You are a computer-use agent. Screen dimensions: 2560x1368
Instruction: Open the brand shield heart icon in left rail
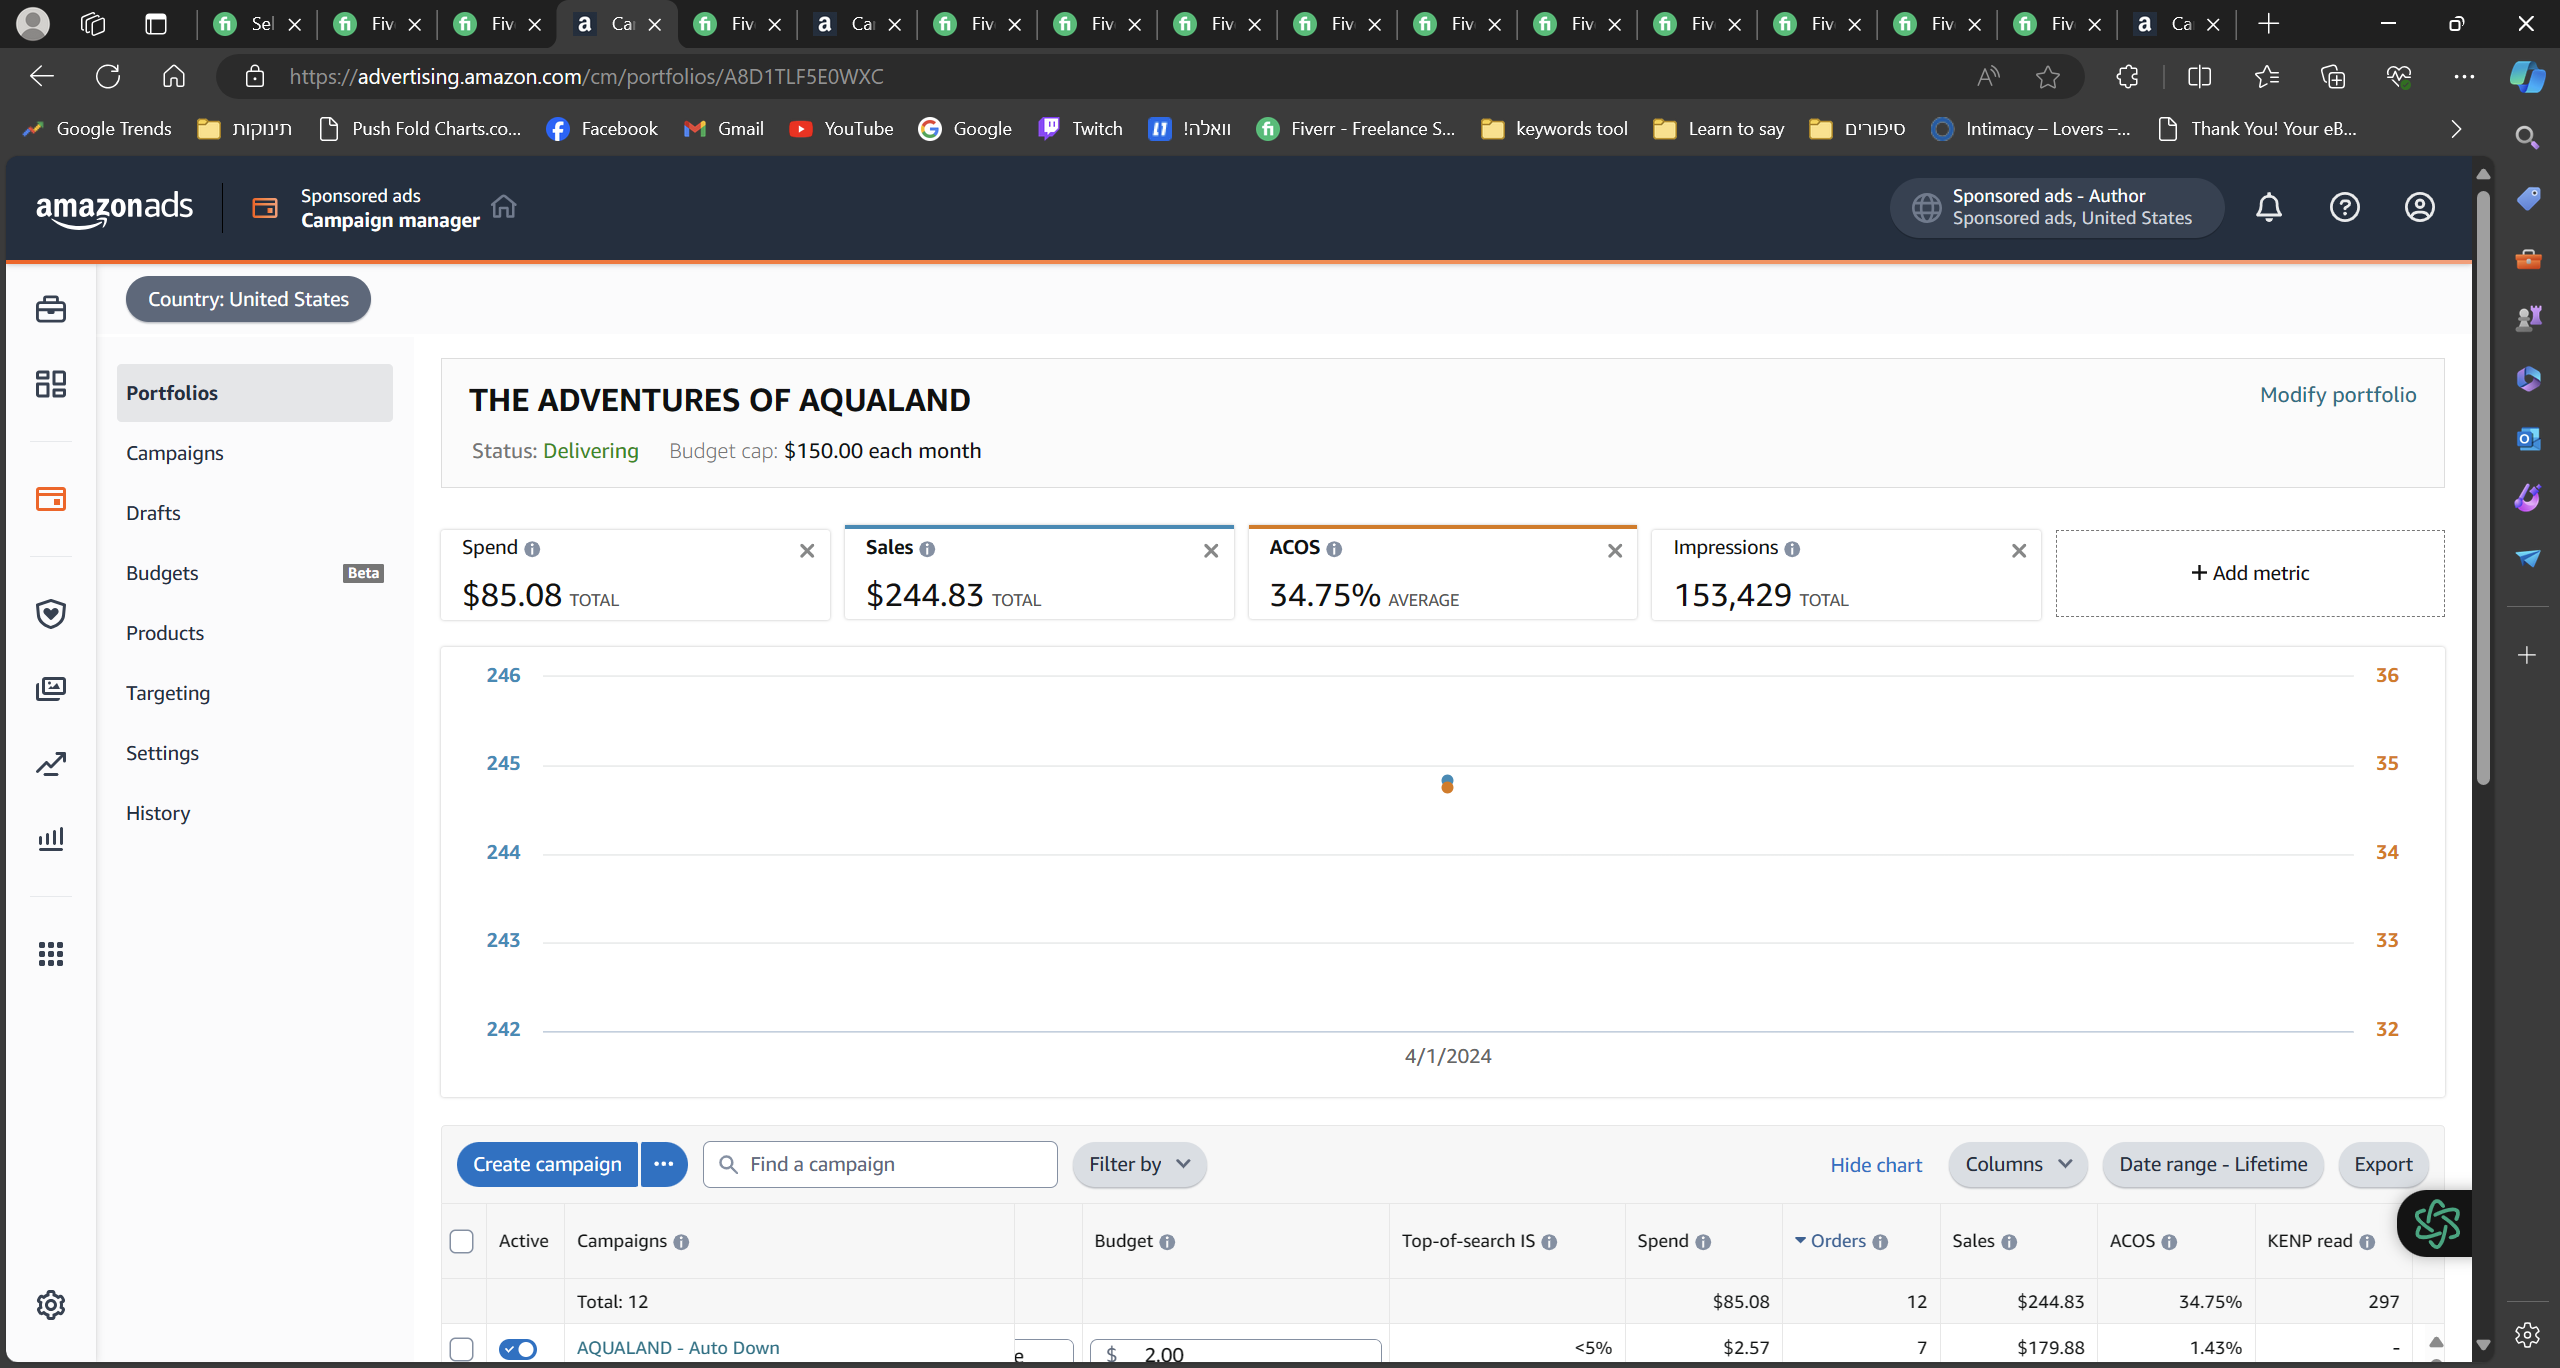tap(51, 613)
